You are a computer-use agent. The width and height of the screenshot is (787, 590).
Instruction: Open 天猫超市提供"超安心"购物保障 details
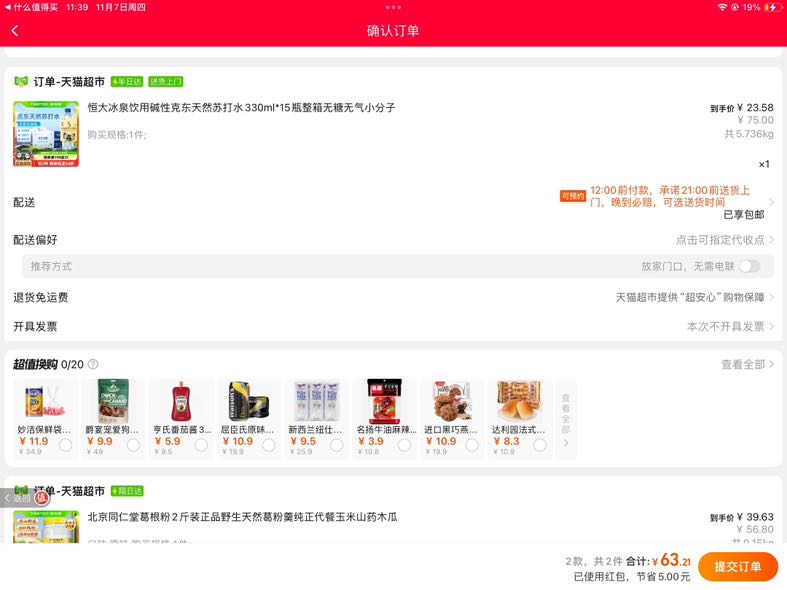695,298
